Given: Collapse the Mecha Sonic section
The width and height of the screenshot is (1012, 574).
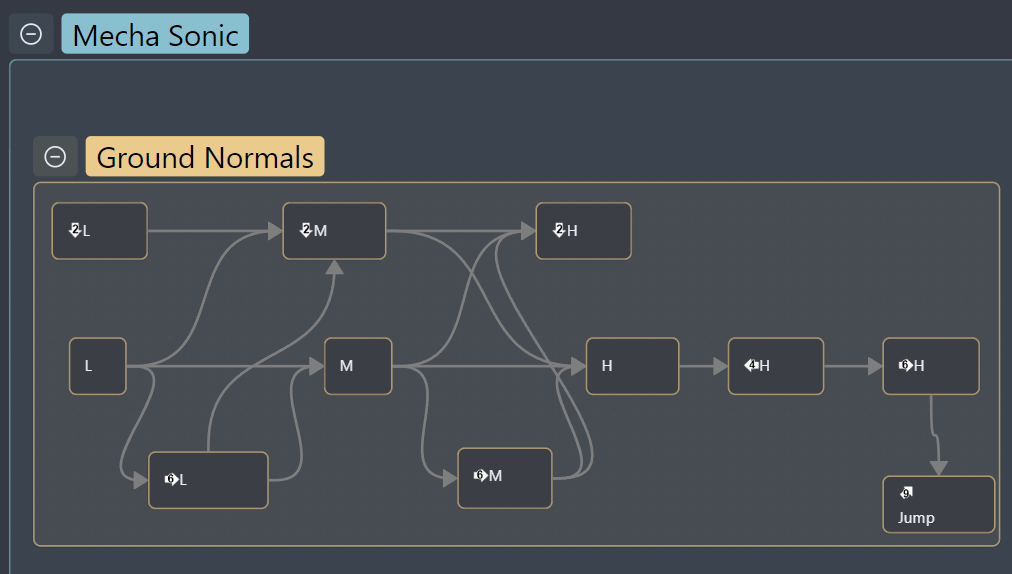Looking at the screenshot, I should 31,34.
